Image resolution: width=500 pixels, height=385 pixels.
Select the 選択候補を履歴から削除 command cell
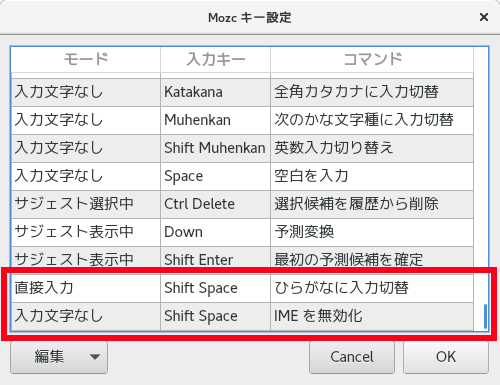pos(372,204)
